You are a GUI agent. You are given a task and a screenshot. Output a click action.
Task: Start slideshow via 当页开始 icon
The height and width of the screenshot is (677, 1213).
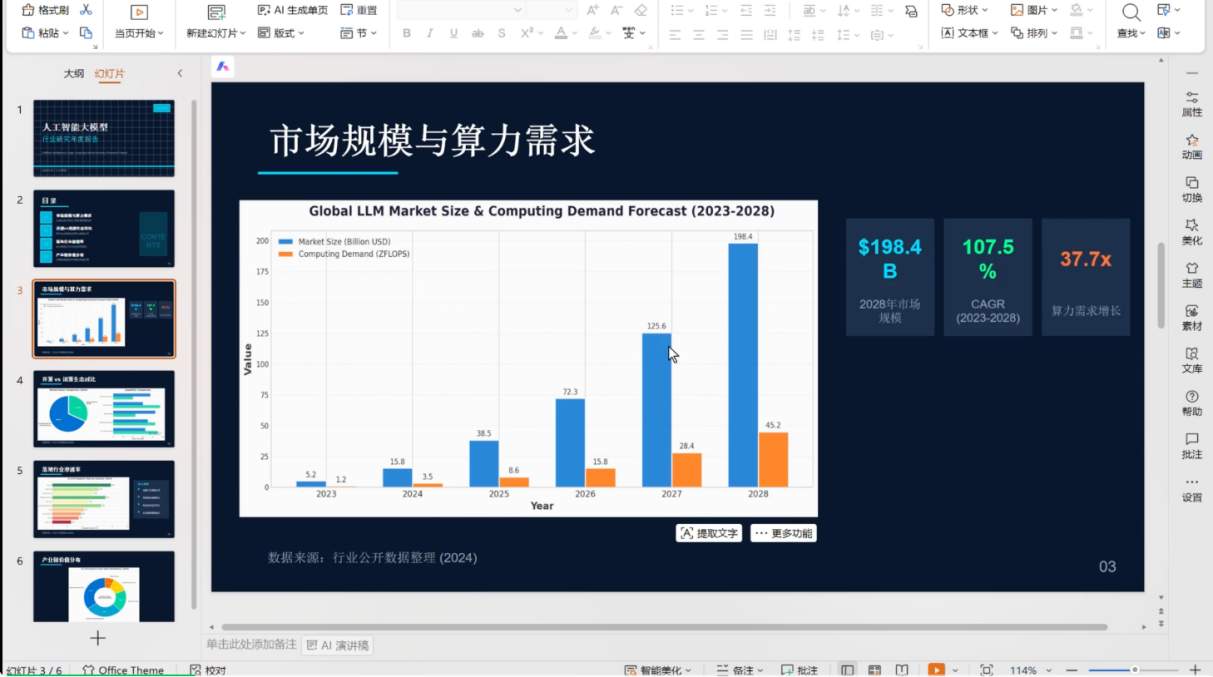click(139, 12)
